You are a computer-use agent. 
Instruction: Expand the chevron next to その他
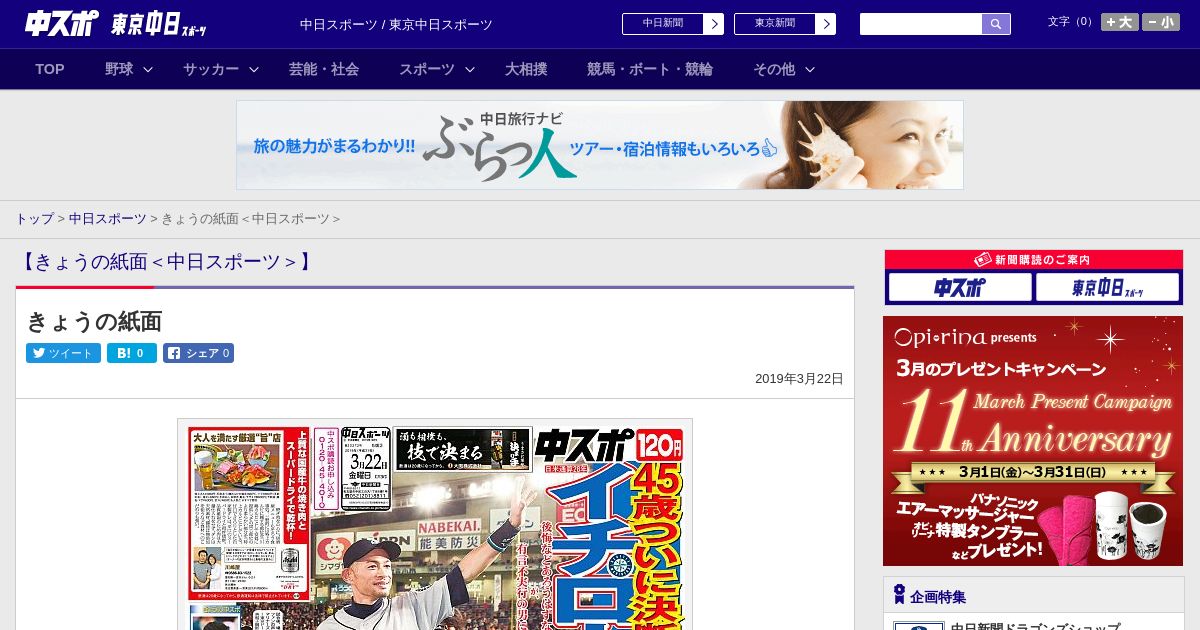[810, 69]
